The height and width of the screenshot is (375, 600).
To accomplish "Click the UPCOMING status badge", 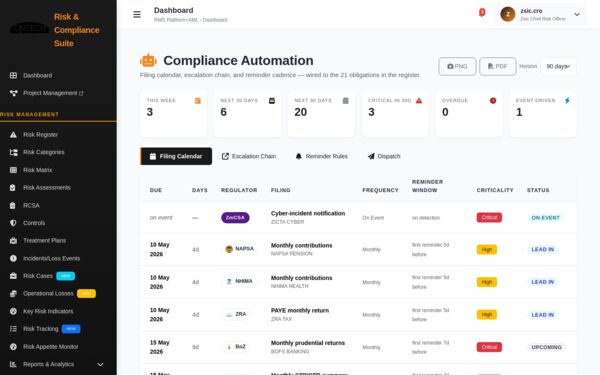I will [546, 347].
